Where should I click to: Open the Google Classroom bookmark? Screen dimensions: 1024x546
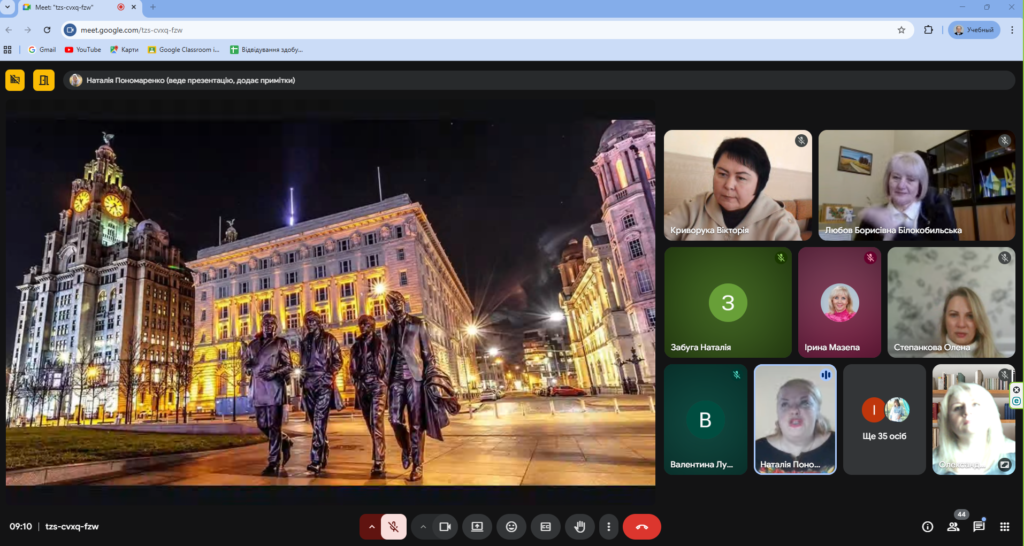(x=184, y=49)
